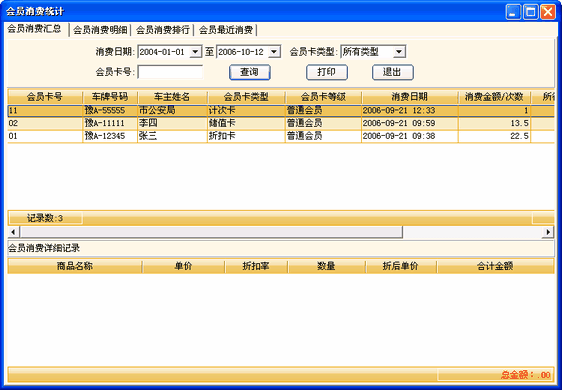
Task: Select the 李四 储值卡 record row
Action: (x=281, y=123)
